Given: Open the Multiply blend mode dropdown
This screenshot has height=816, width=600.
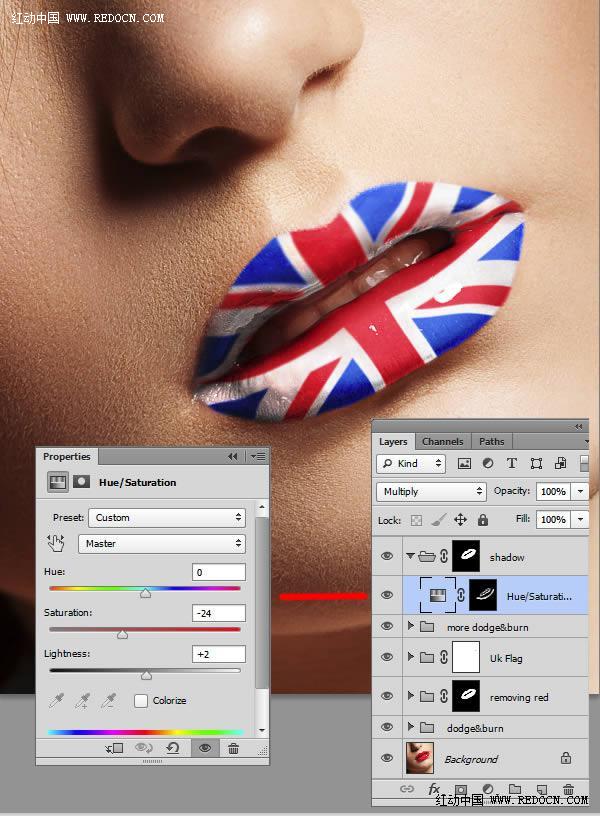Looking at the screenshot, I should [431, 491].
